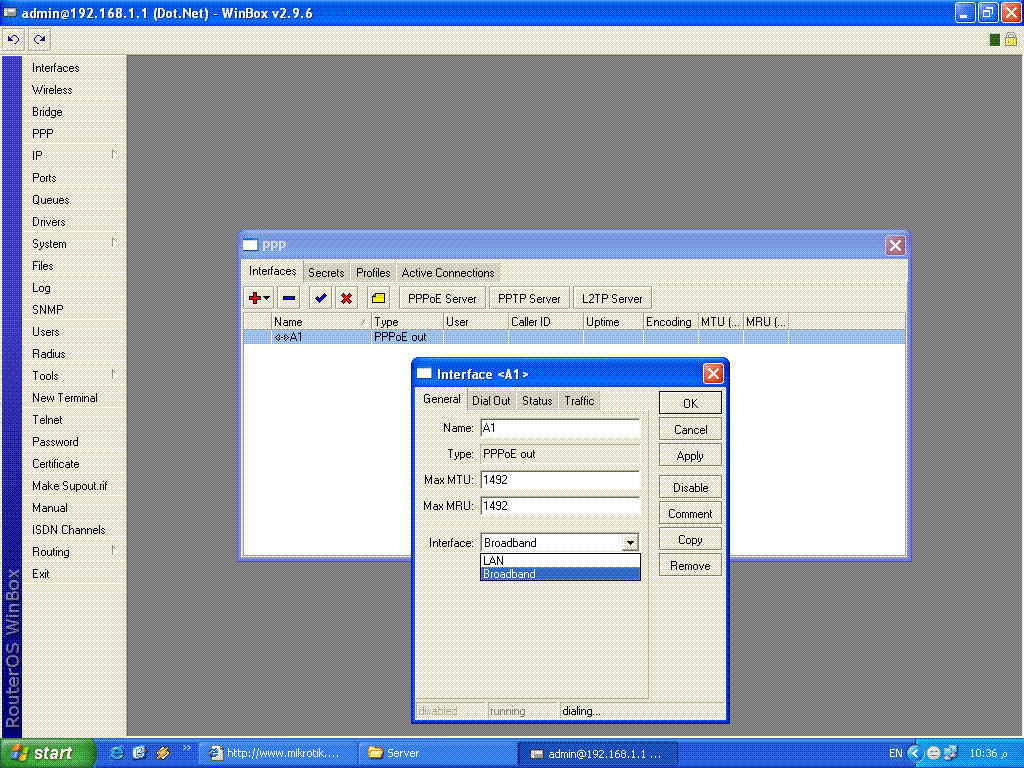
Task: Click the yellow Comment note icon
Action: pyautogui.click(x=378, y=298)
